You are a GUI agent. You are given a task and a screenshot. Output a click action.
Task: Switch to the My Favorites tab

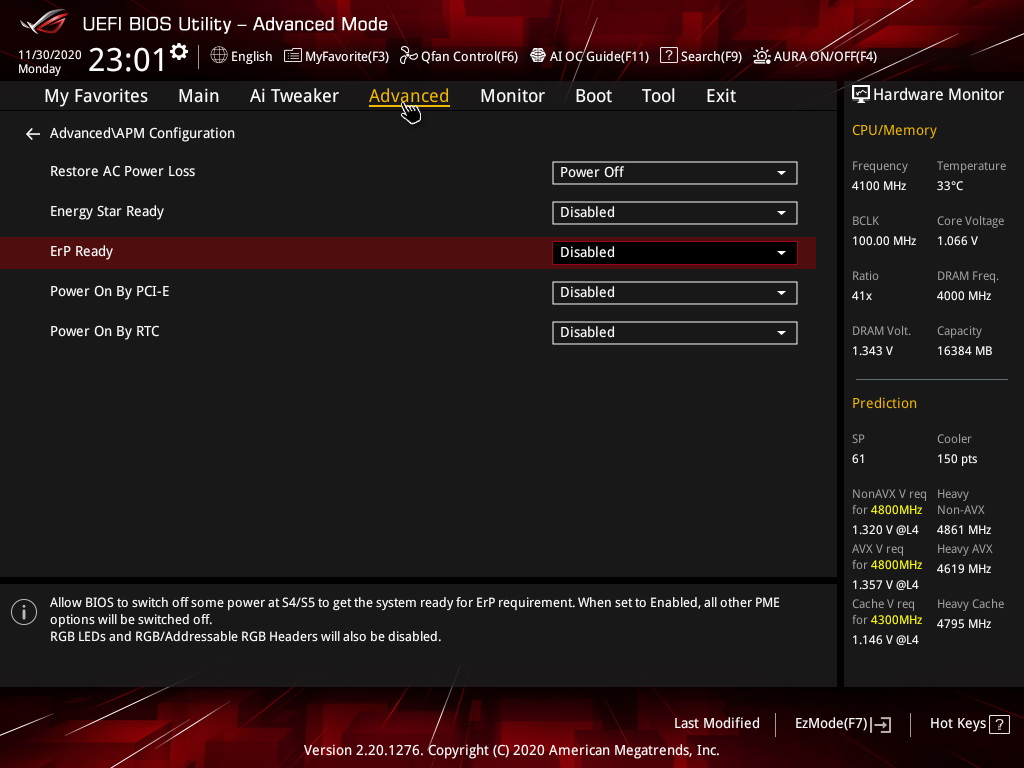tap(96, 96)
